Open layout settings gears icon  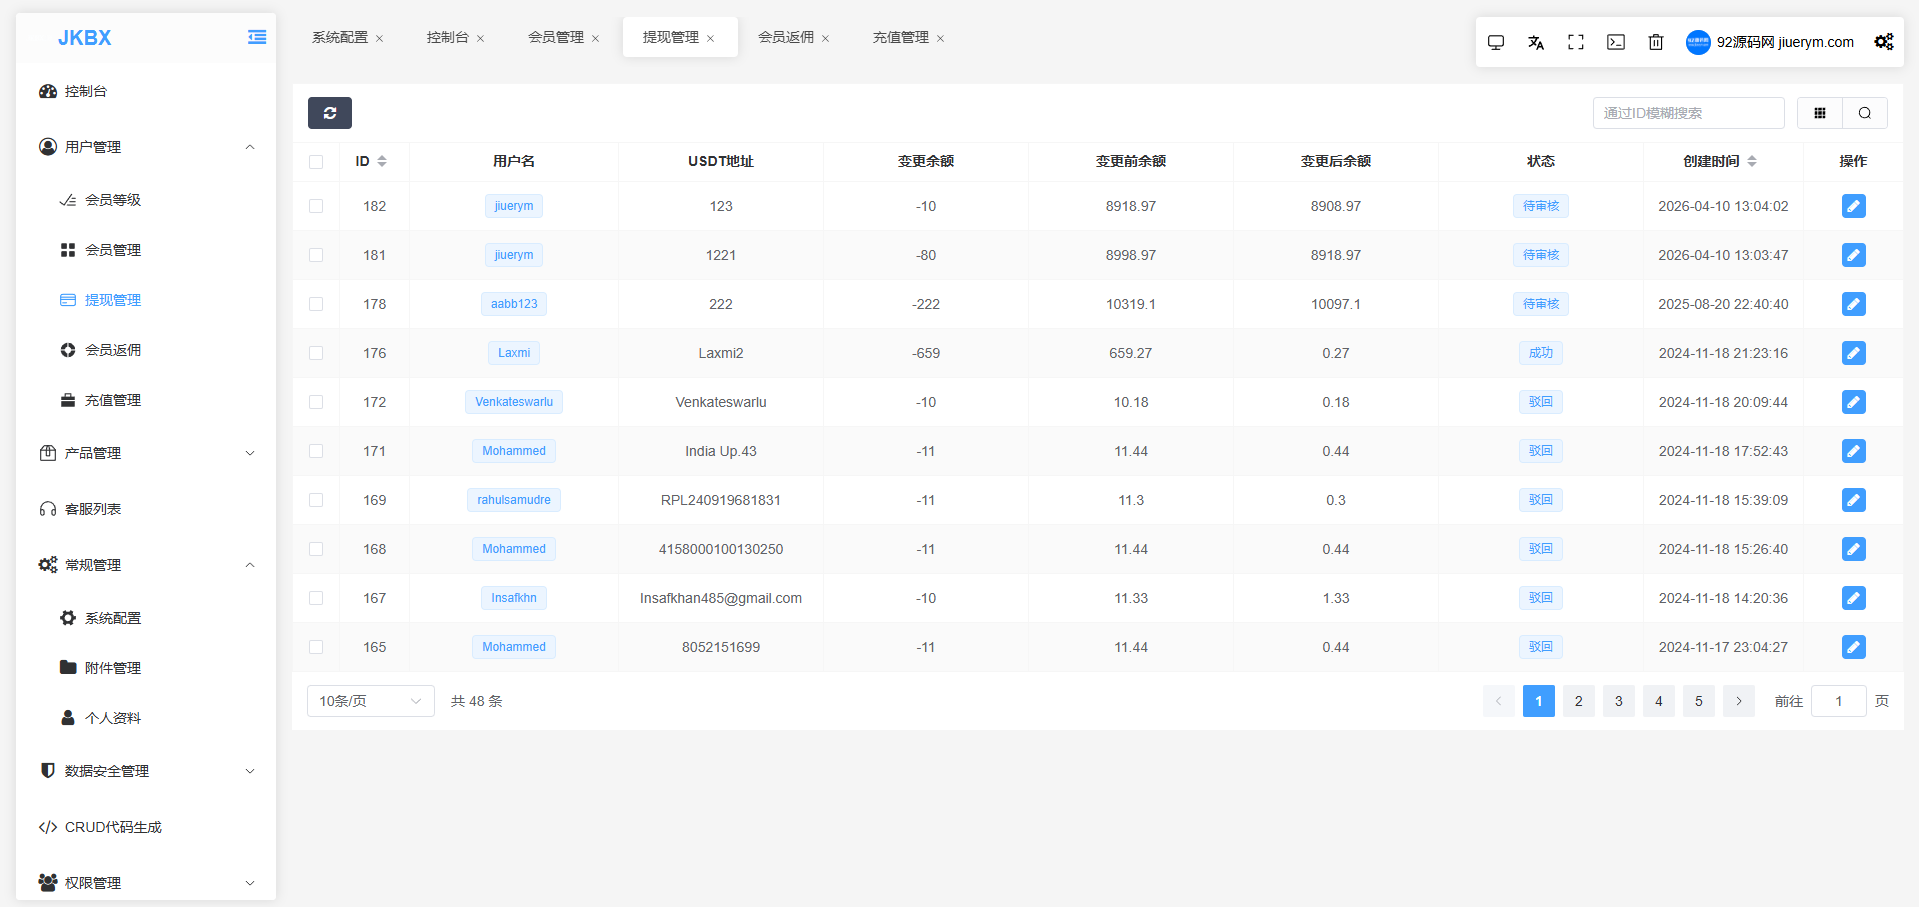(1884, 42)
